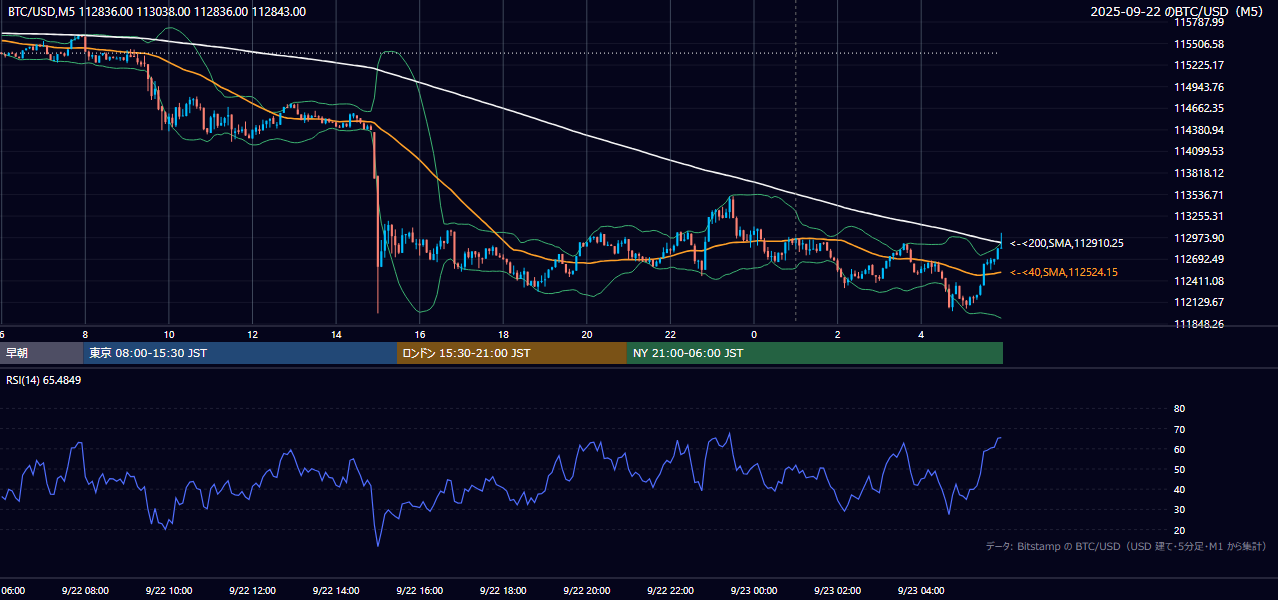Click the RSI level 40 label
Screen dimensions: 1278x600
[1179, 489]
